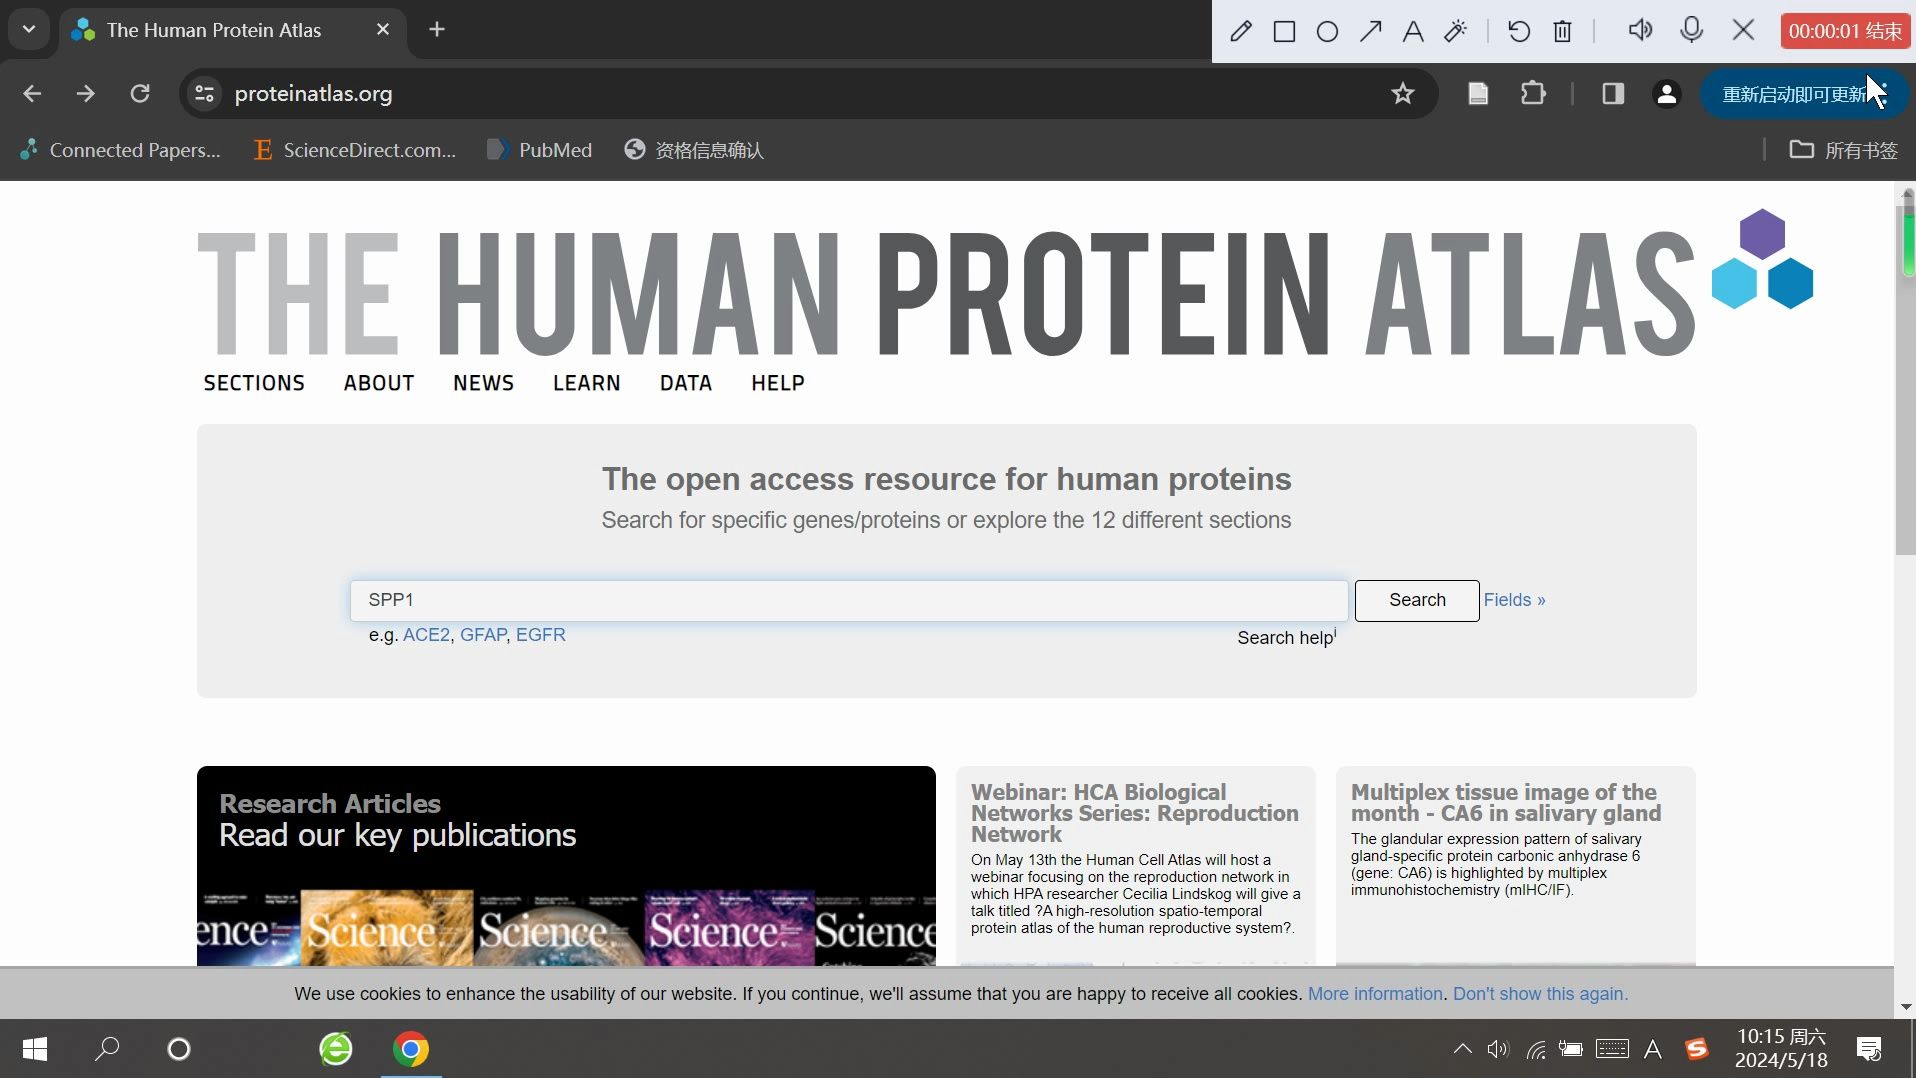Click the address bar URL proteinatlas.org
The width and height of the screenshot is (1916, 1078).
(x=313, y=93)
